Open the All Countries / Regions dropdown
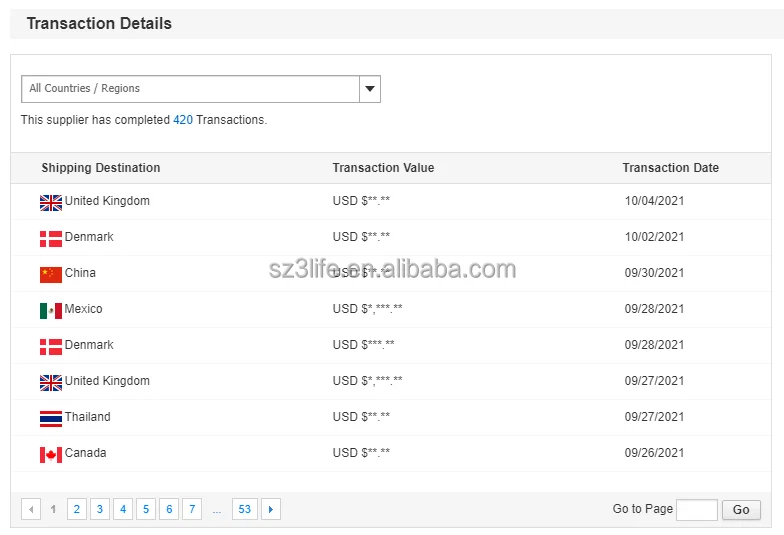The width and height of the screenshot is (784, 535). click(x=190, y=89)
